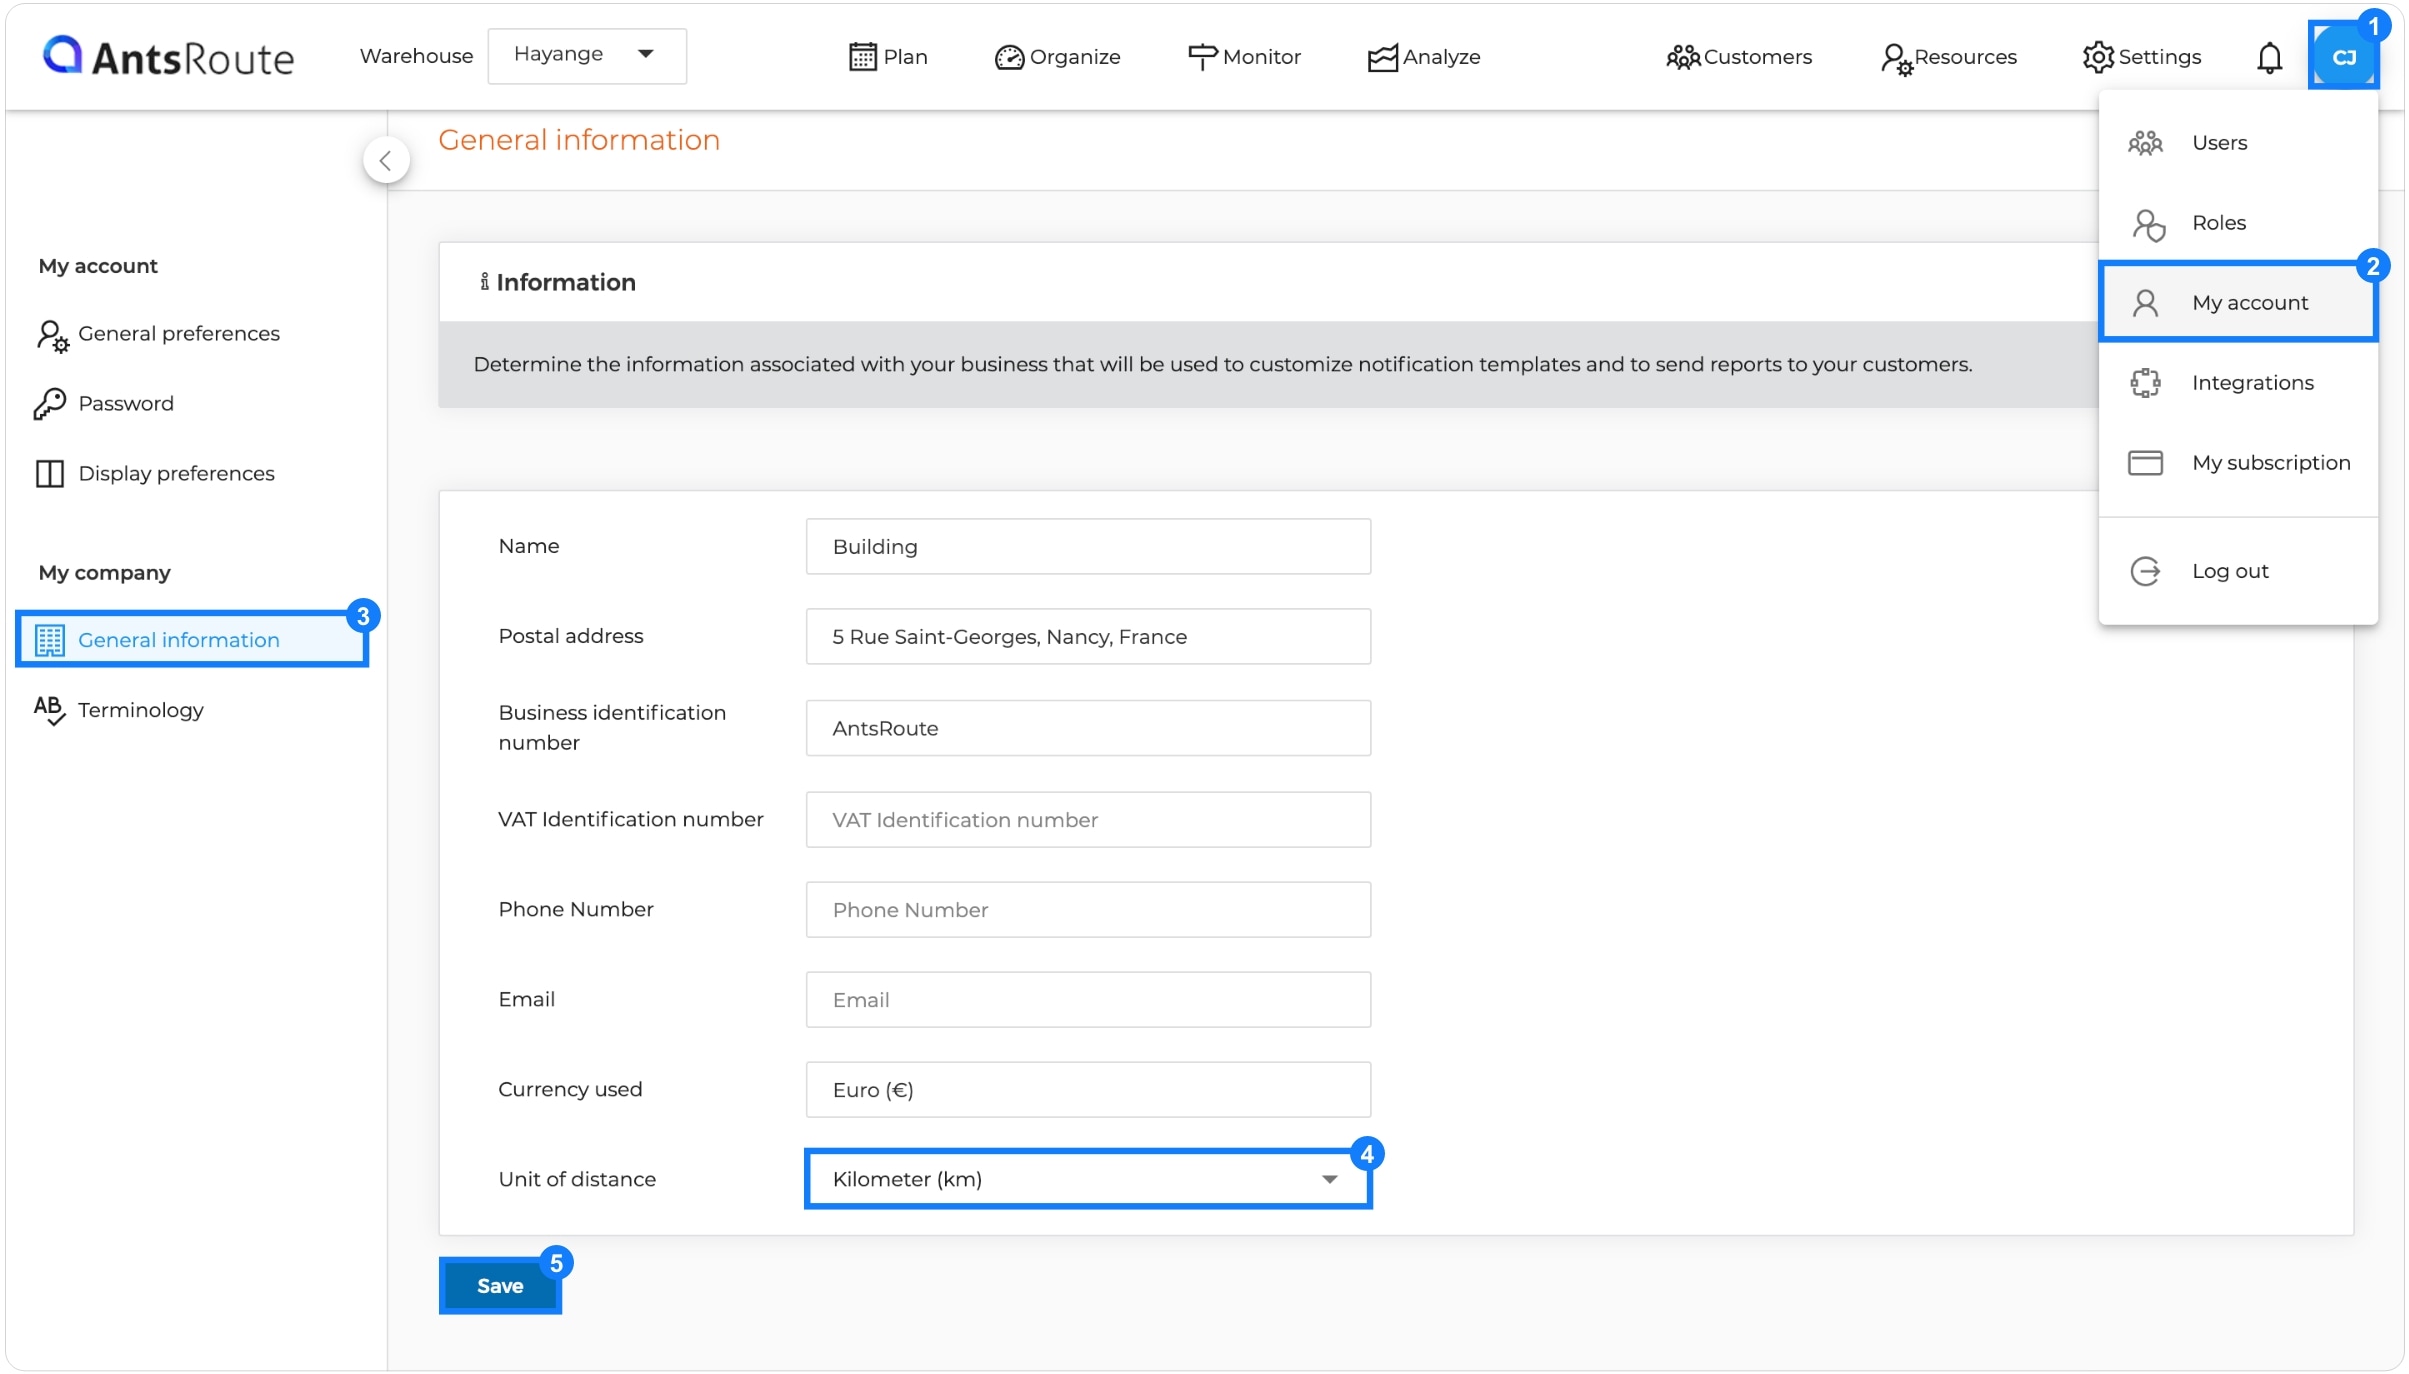Open the Resources section
Screen dimensions: 2409x1374
(x=1948, y=57)
